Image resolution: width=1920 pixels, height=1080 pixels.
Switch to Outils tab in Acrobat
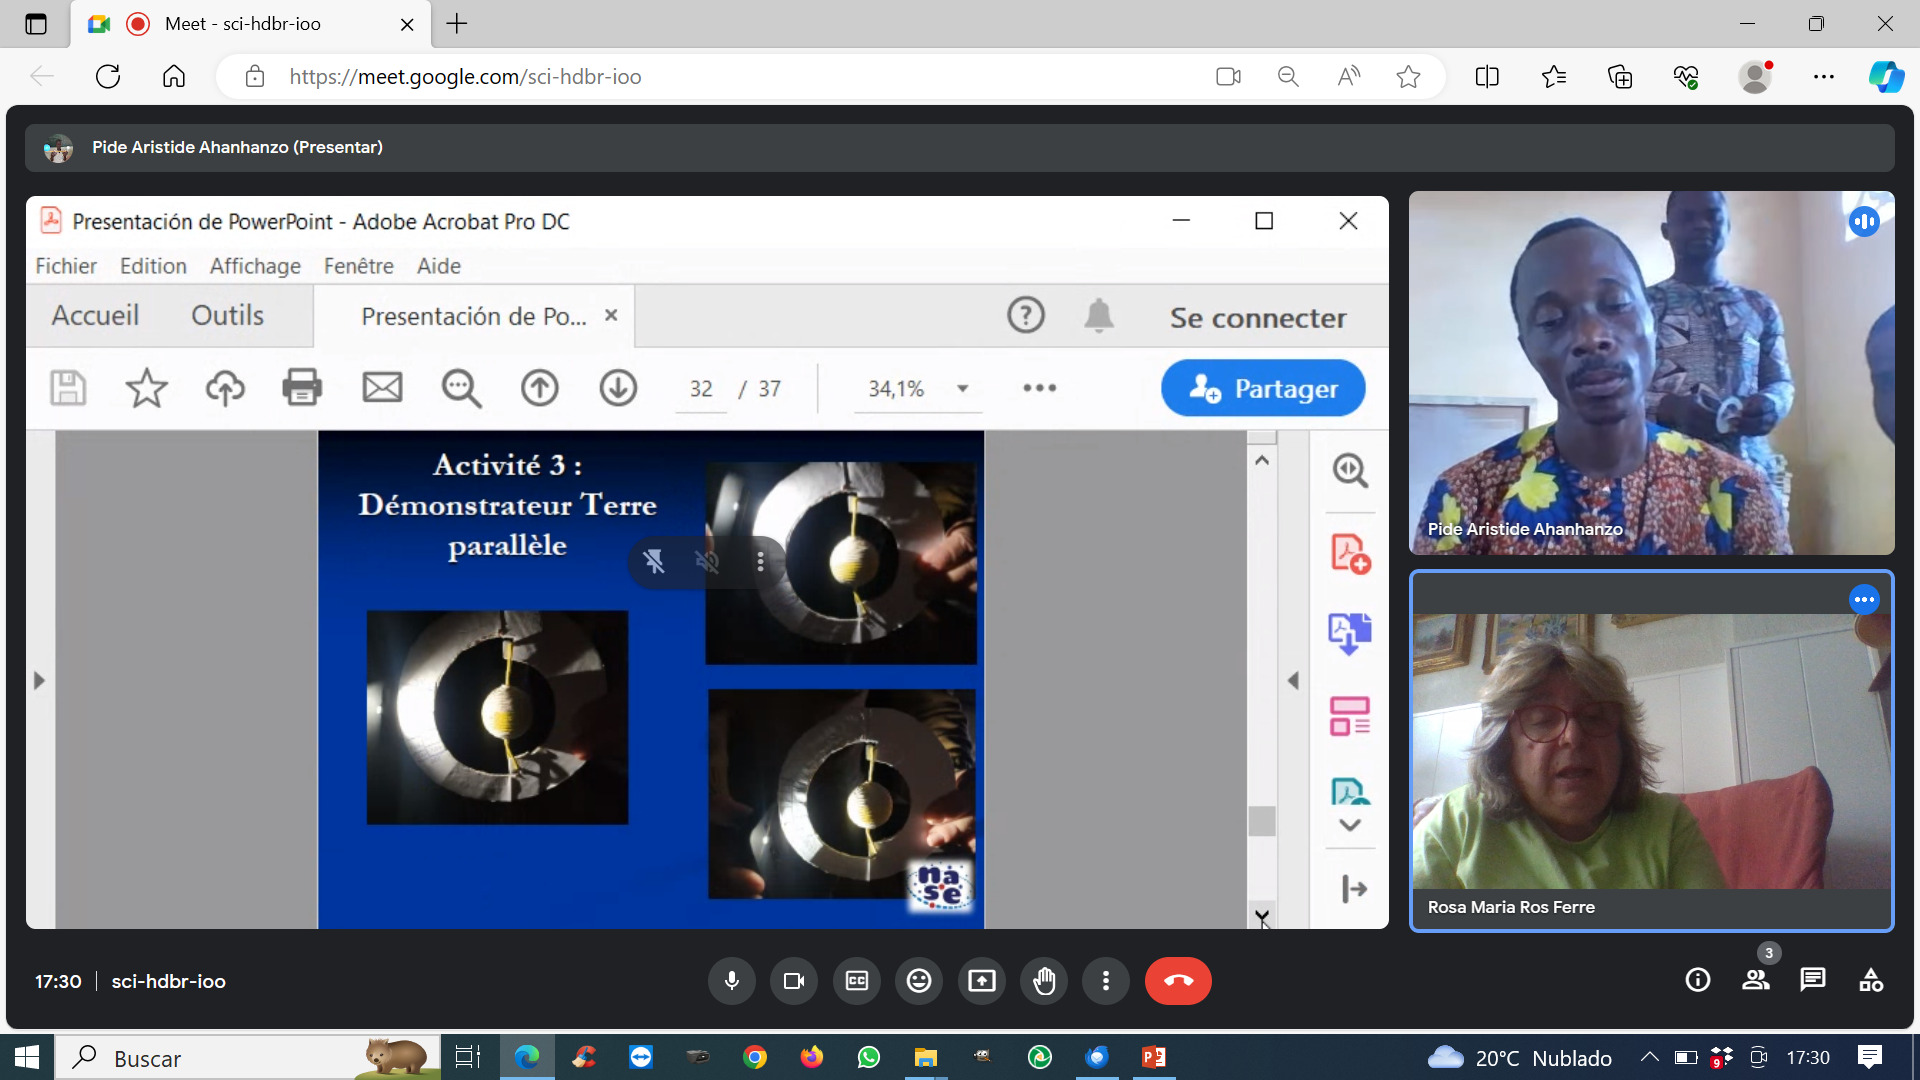(228, 316)
